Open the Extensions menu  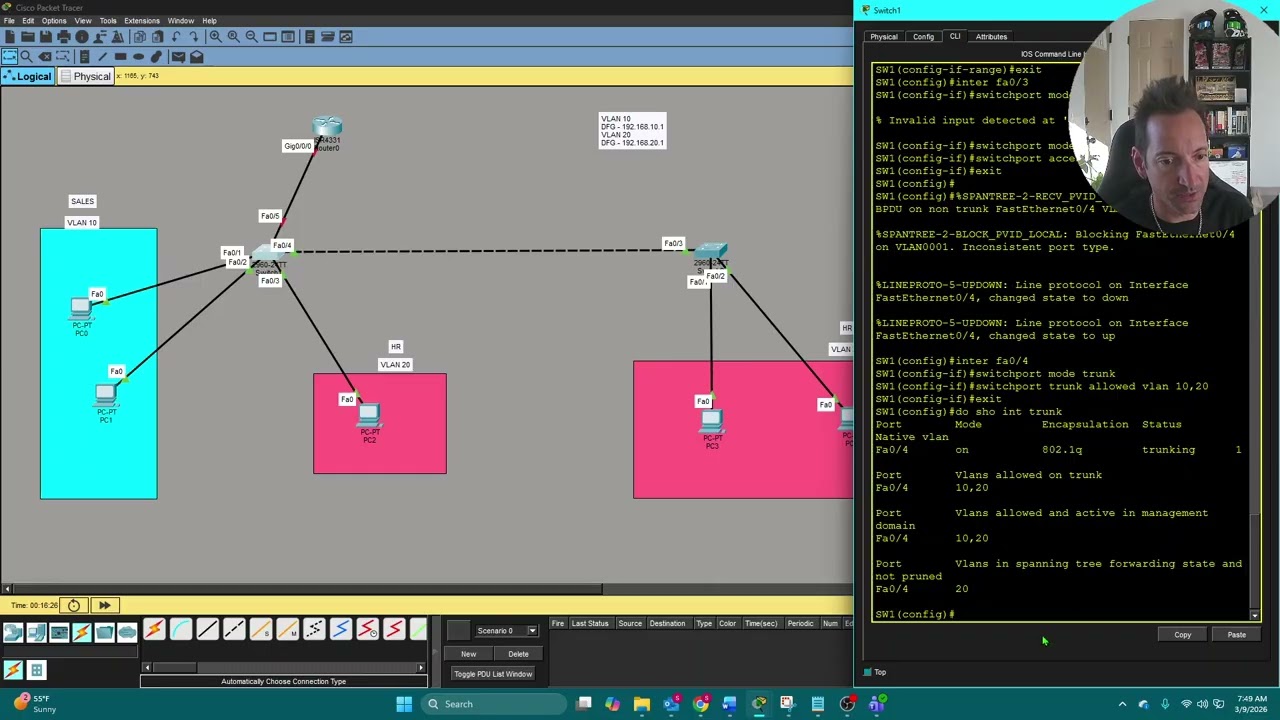[x=142, y=21]
